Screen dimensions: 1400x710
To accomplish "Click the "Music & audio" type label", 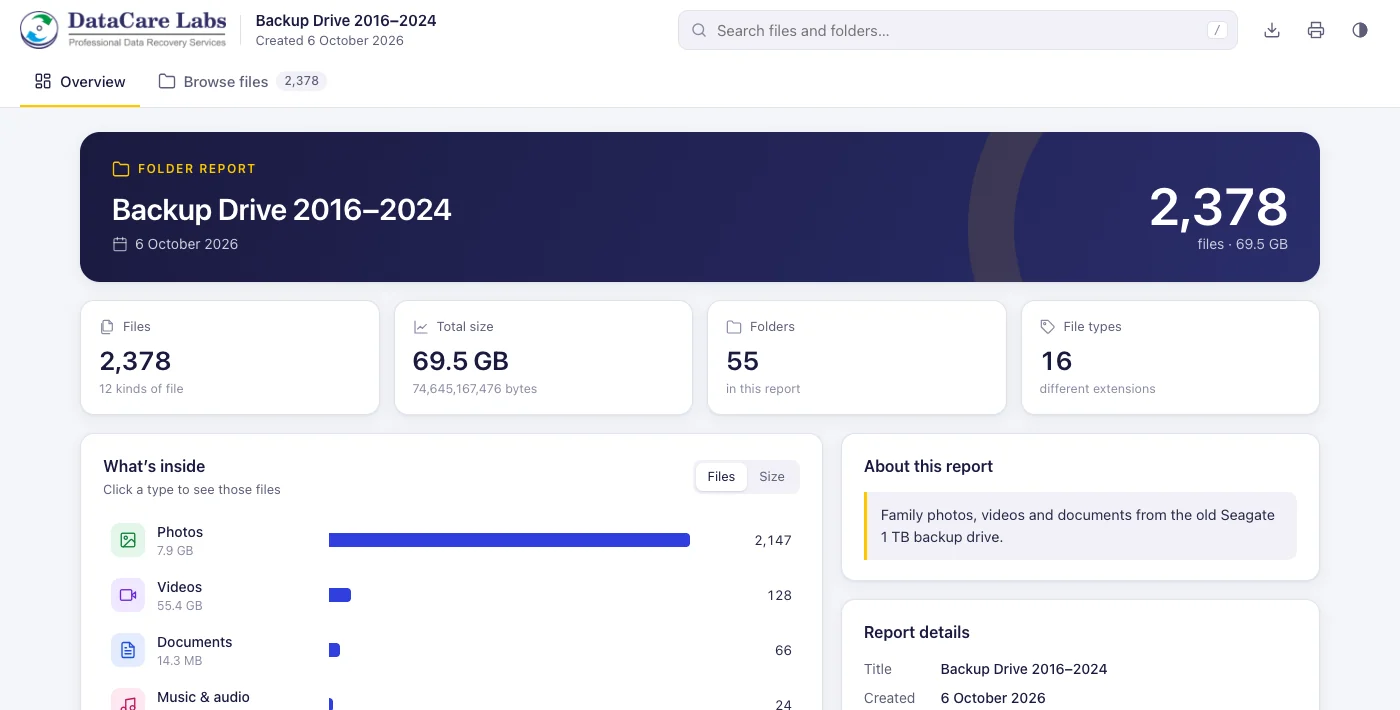I will (203, 697).
